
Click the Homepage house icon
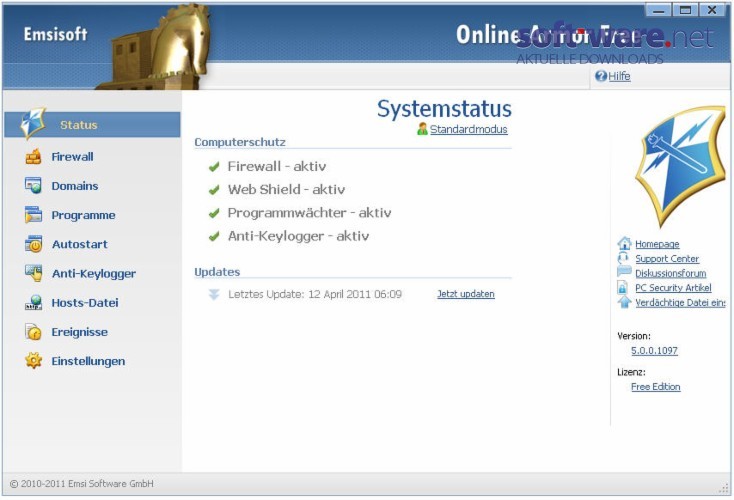(x=624, y=243)
